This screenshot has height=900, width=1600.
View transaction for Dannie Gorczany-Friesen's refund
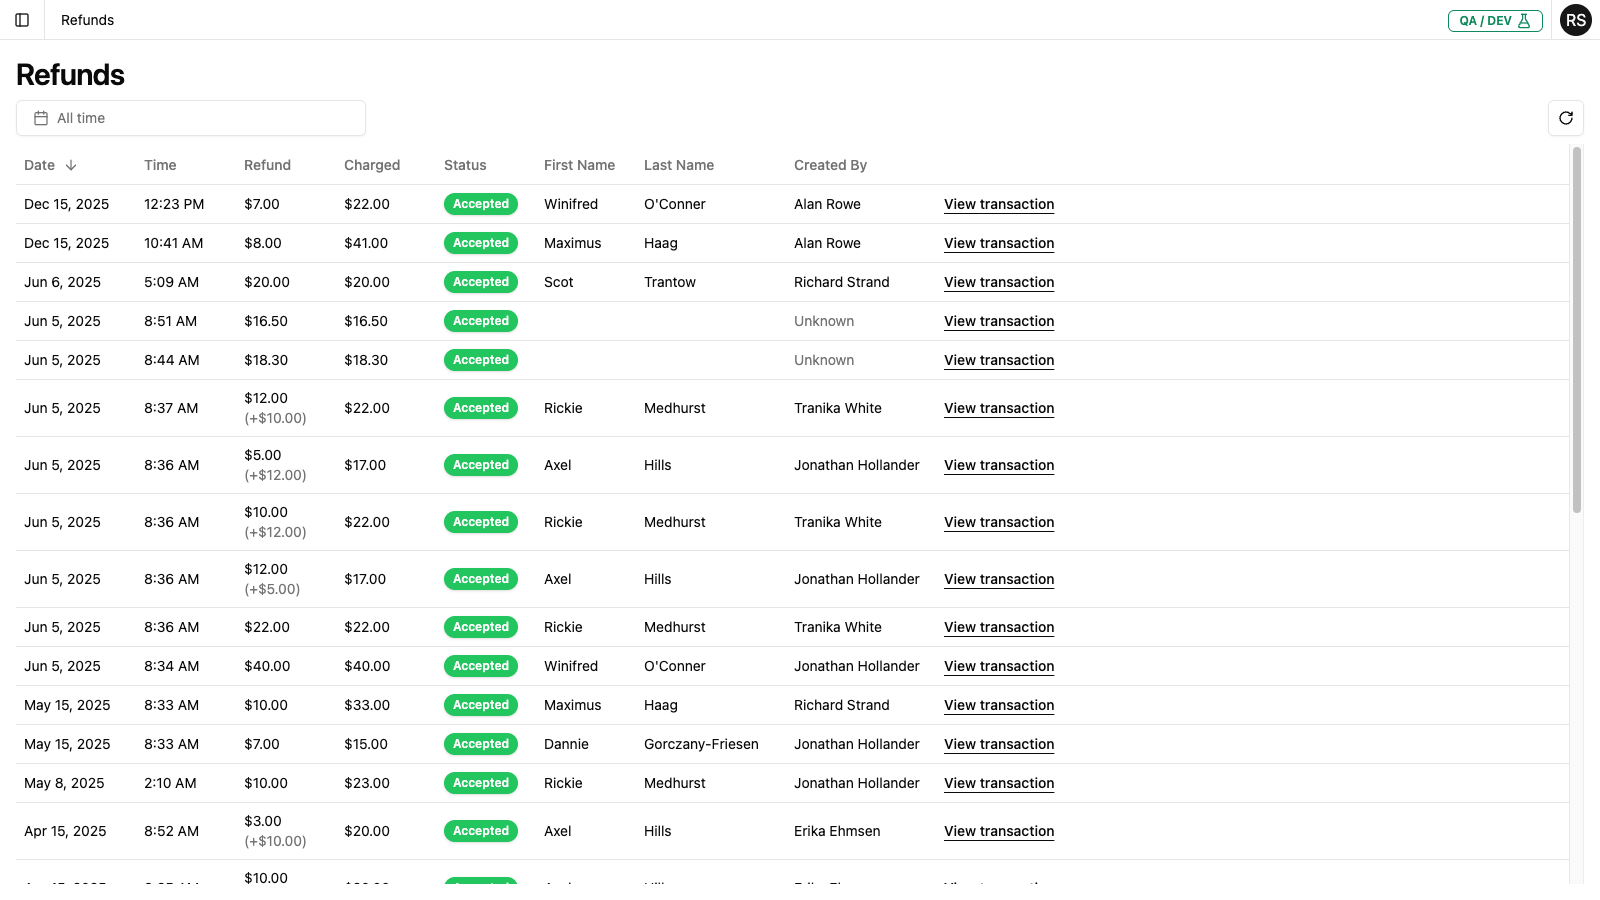(x=998, y=744)
